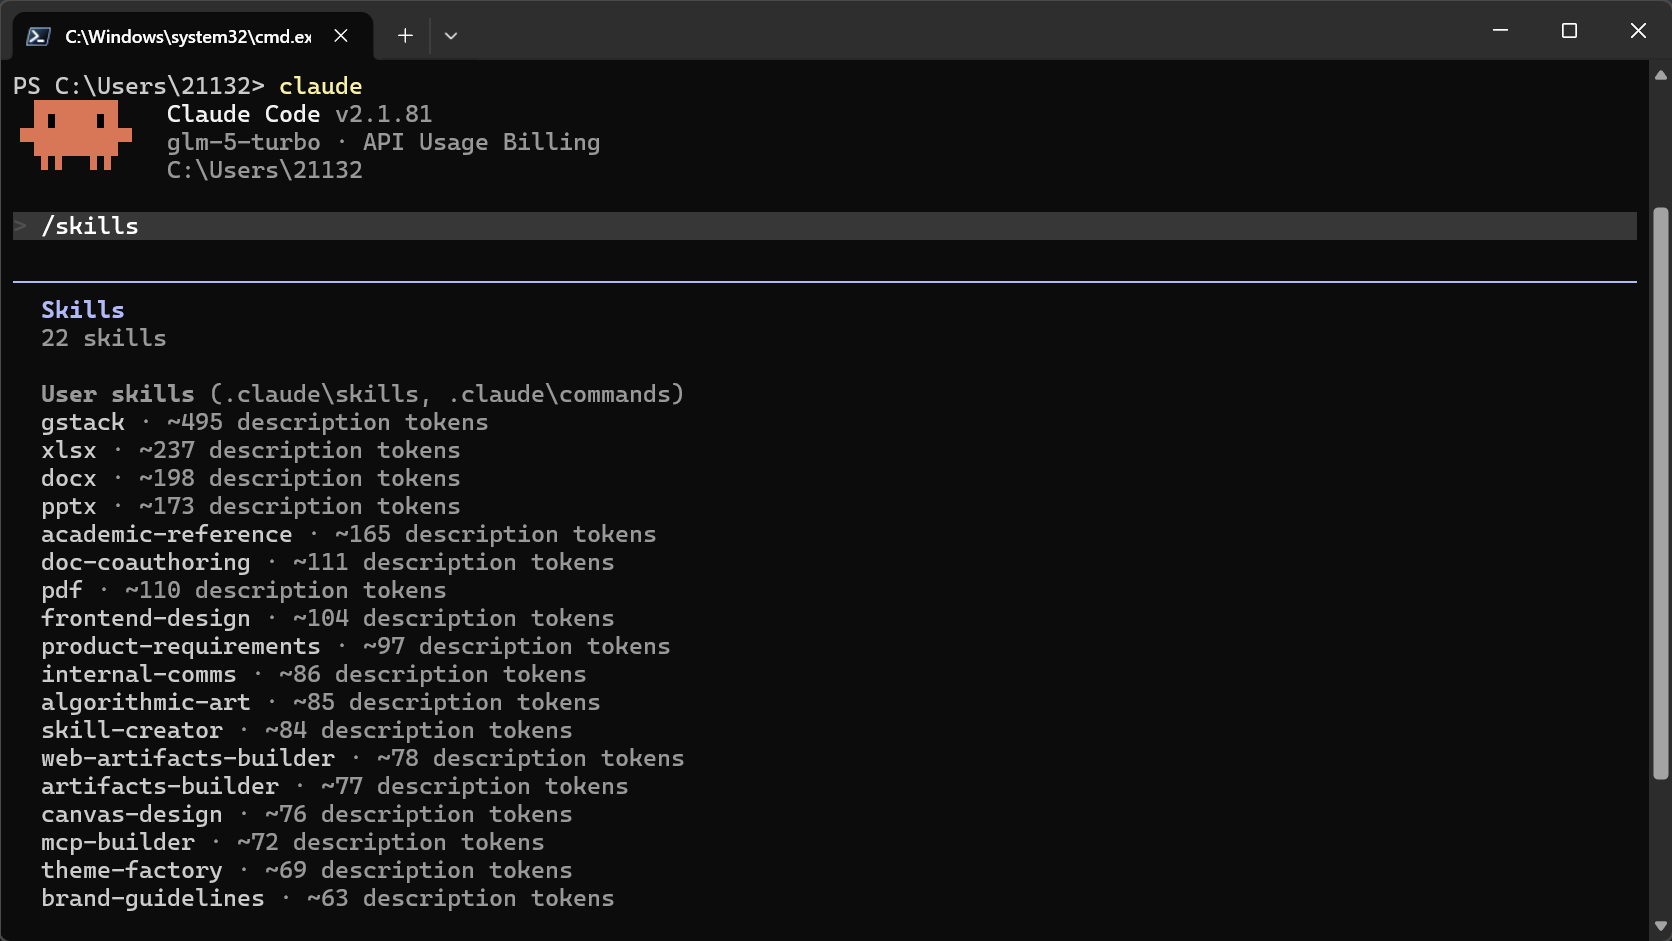The image size is (1672, 941).
Task: Select the doc-coauthoring skill row
Action: click(x=328, y=562)
